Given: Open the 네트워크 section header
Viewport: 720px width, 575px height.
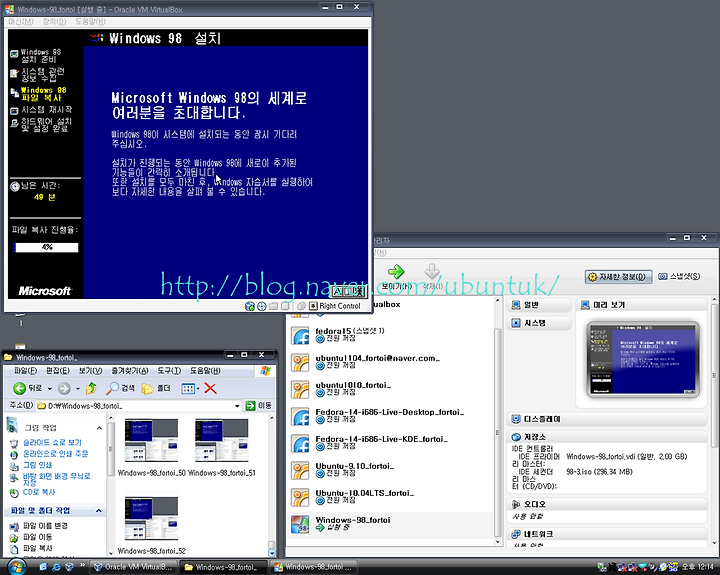Looking at the screenshot, I should point(607,534).
